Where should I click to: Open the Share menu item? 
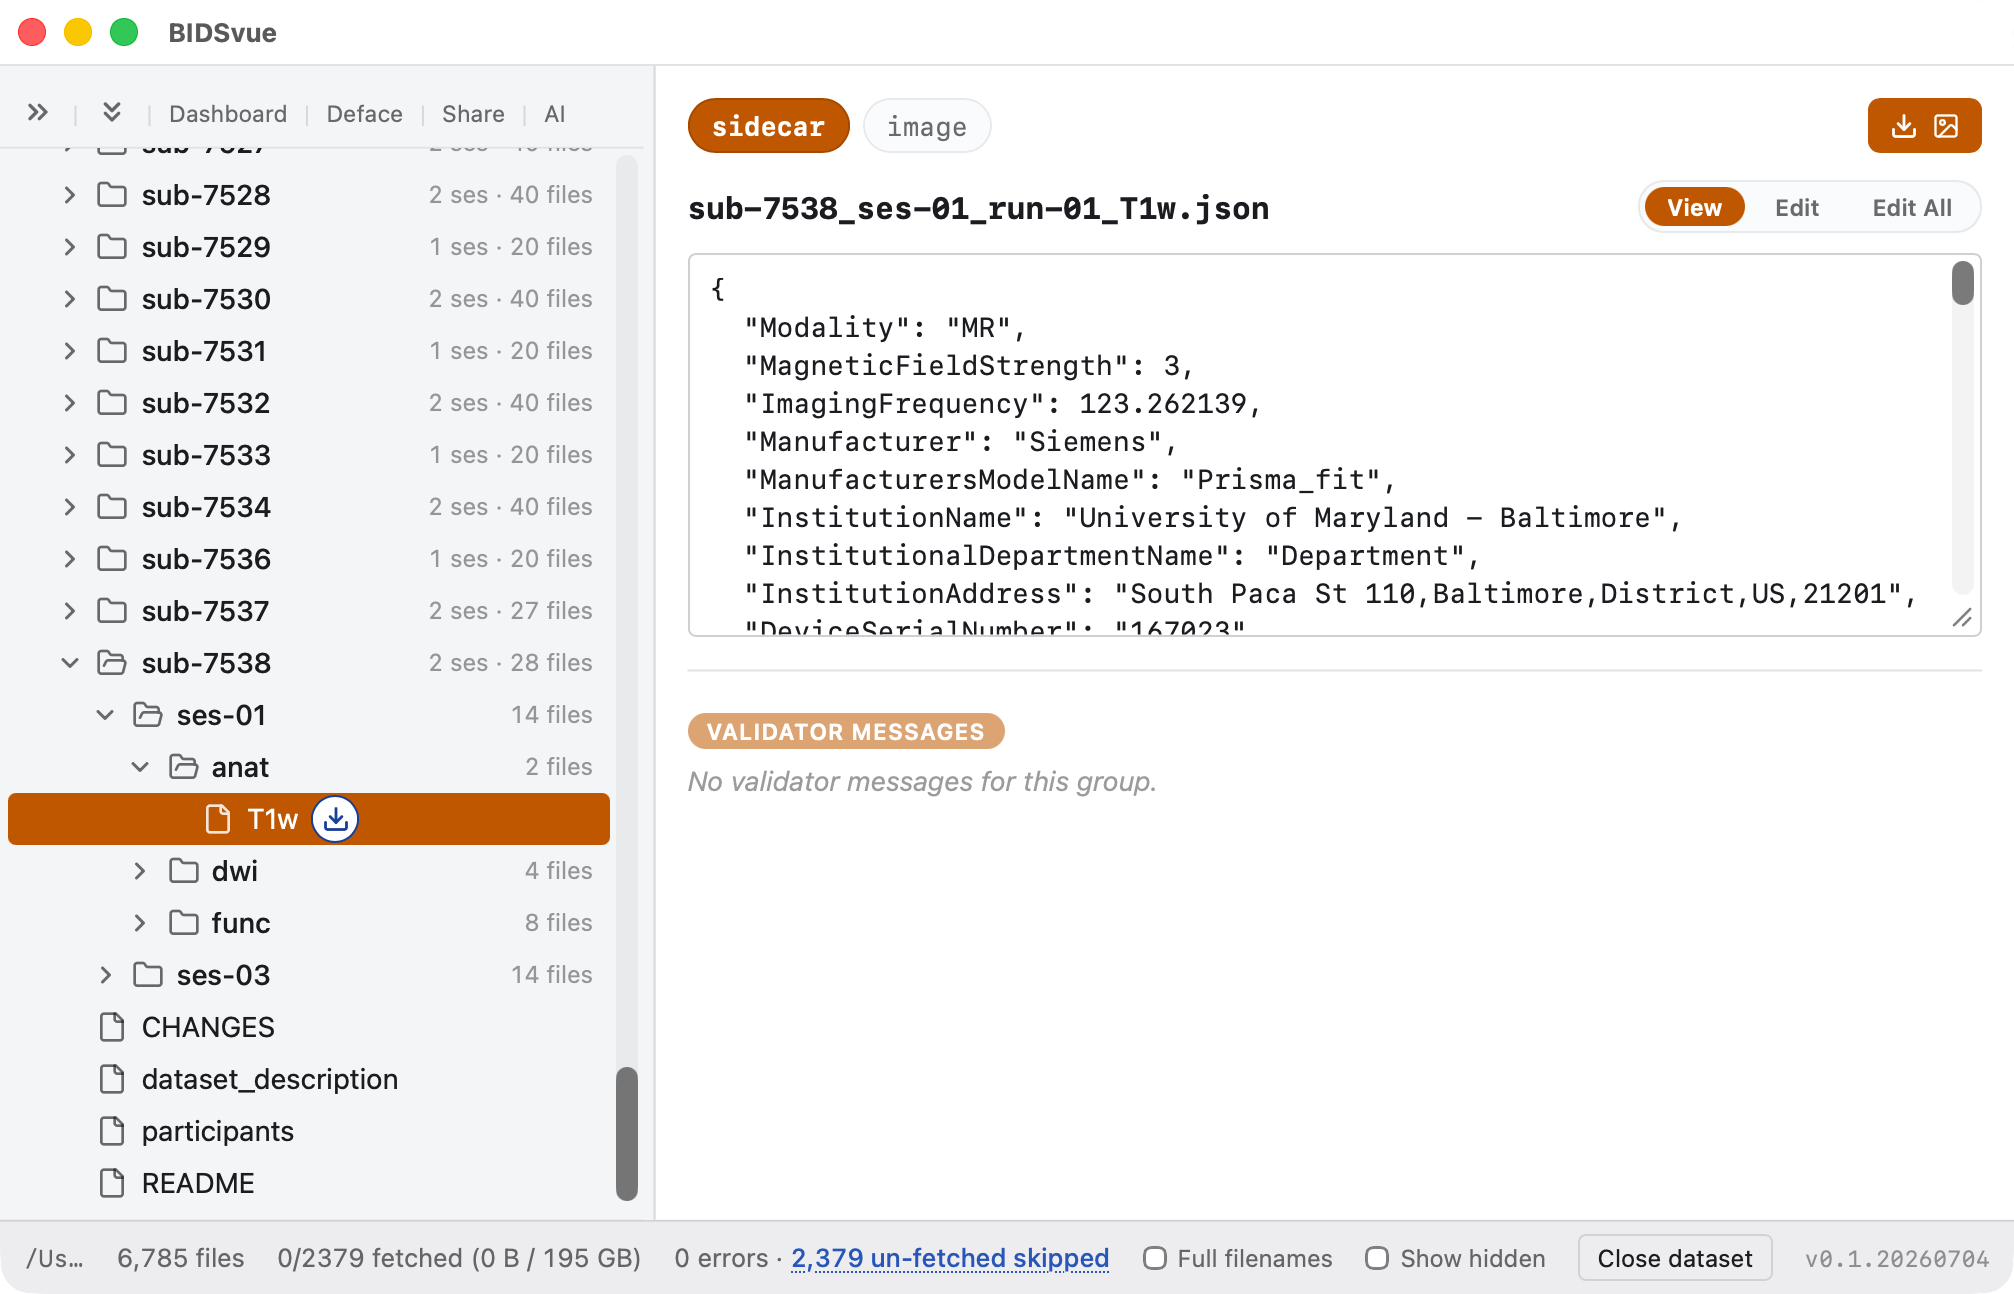473,114
